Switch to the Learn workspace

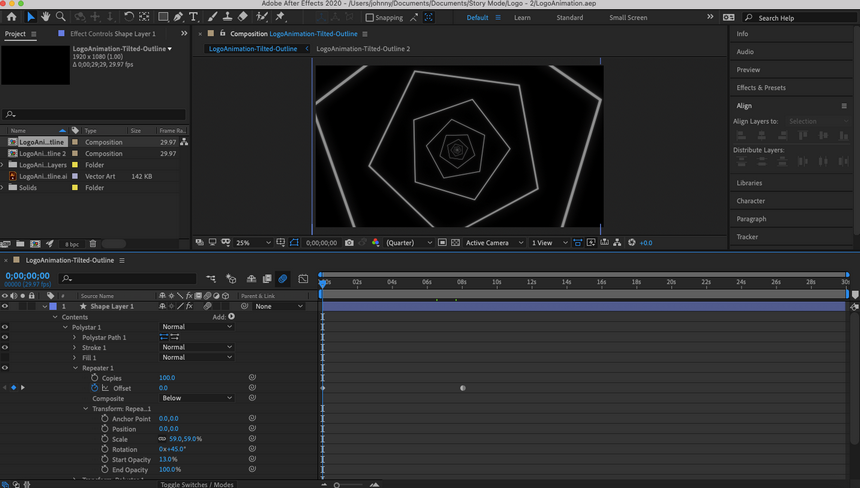(523, 18)
